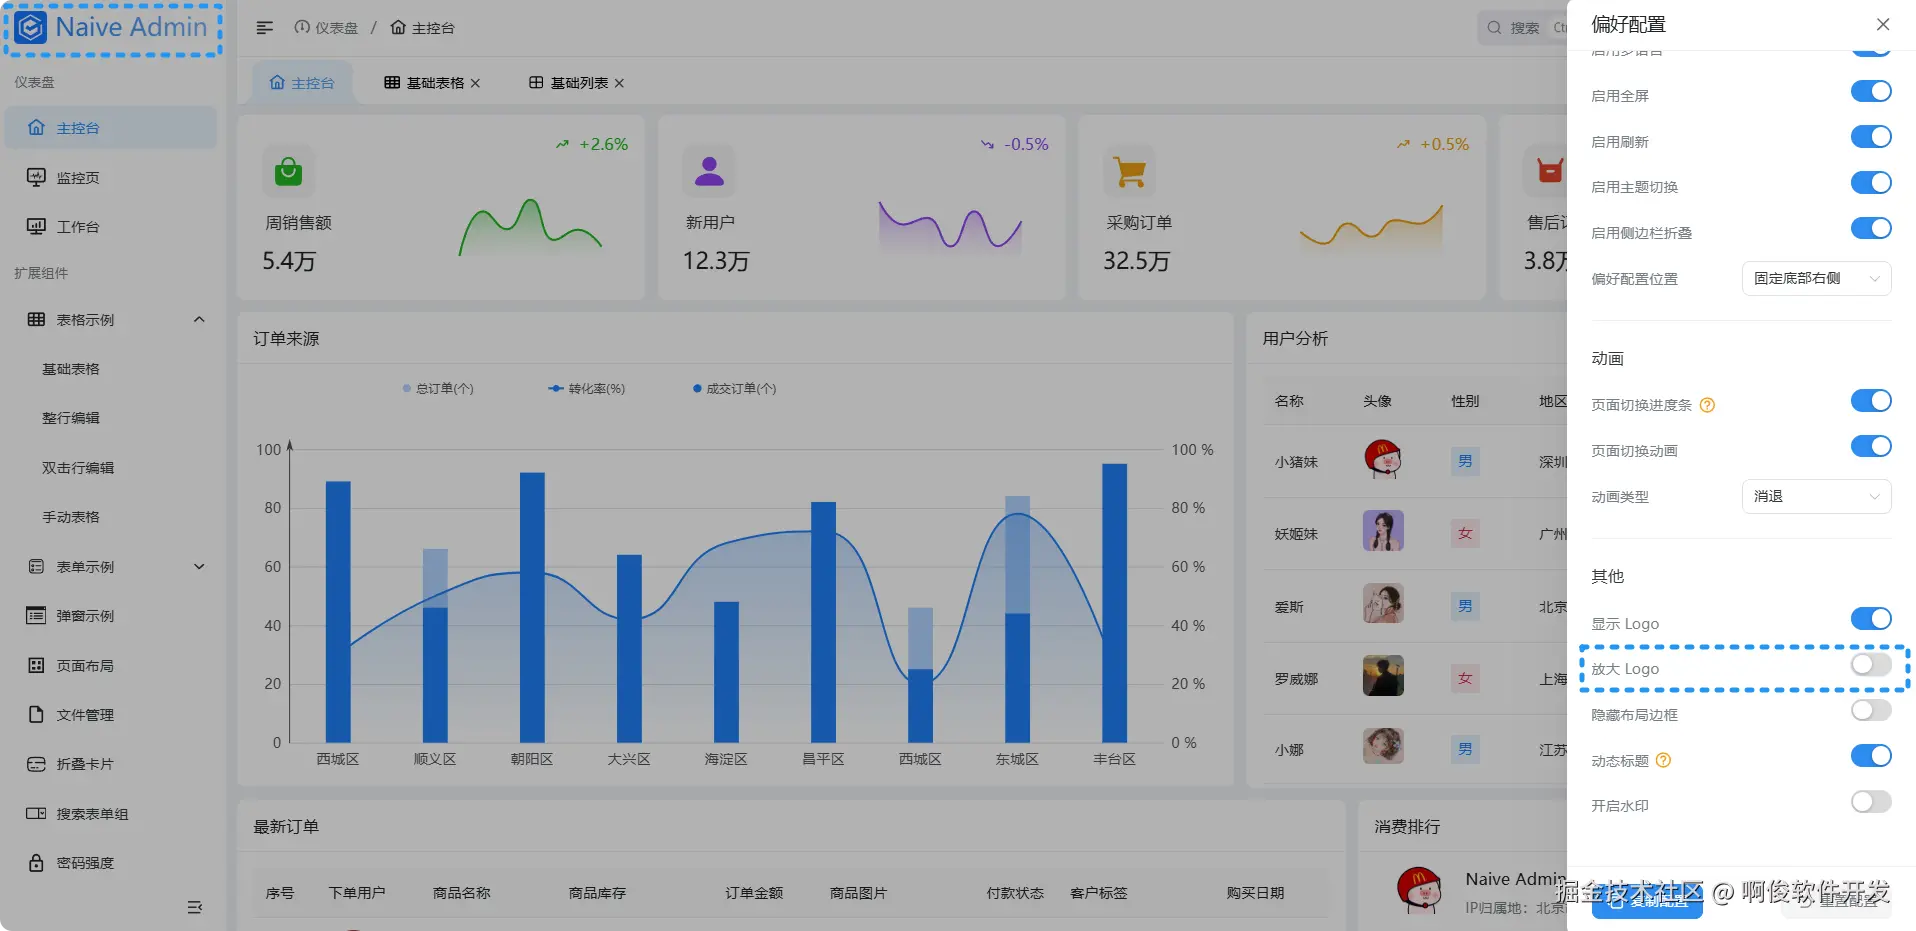This screenshot has width=1916, height=931.
Task: Click help icon beside 页面切换进度条
Action: 1707,405
